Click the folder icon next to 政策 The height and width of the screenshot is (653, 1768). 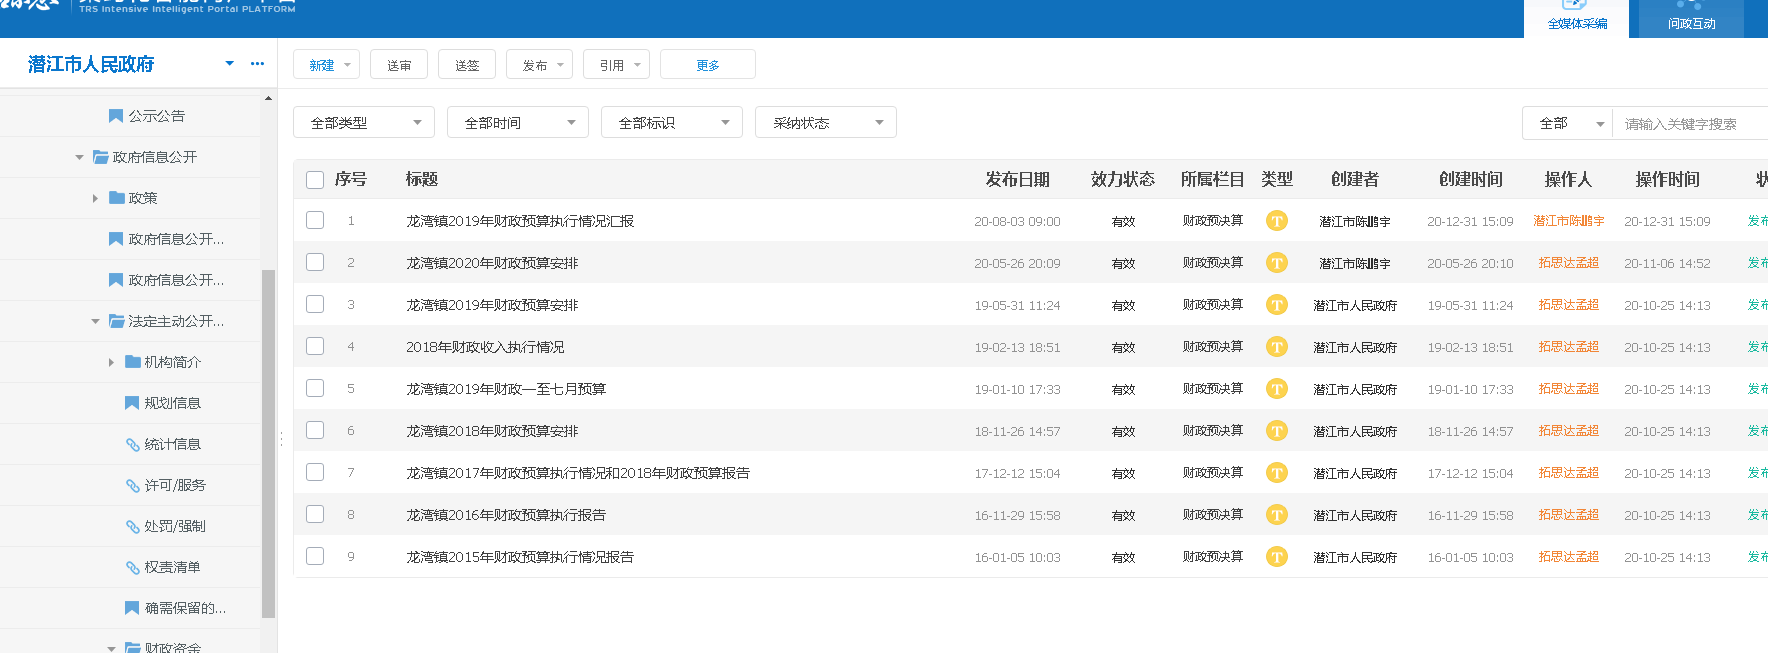click(x=117, y=198)
